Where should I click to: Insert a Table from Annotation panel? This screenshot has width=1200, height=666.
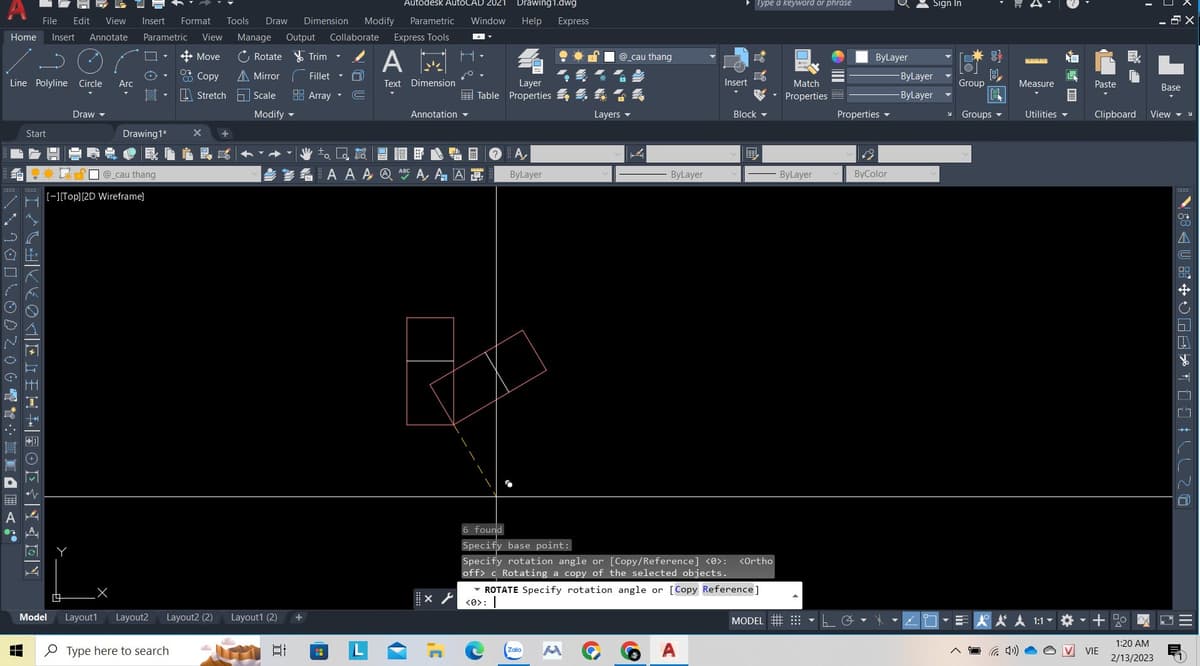pos(481,96)
